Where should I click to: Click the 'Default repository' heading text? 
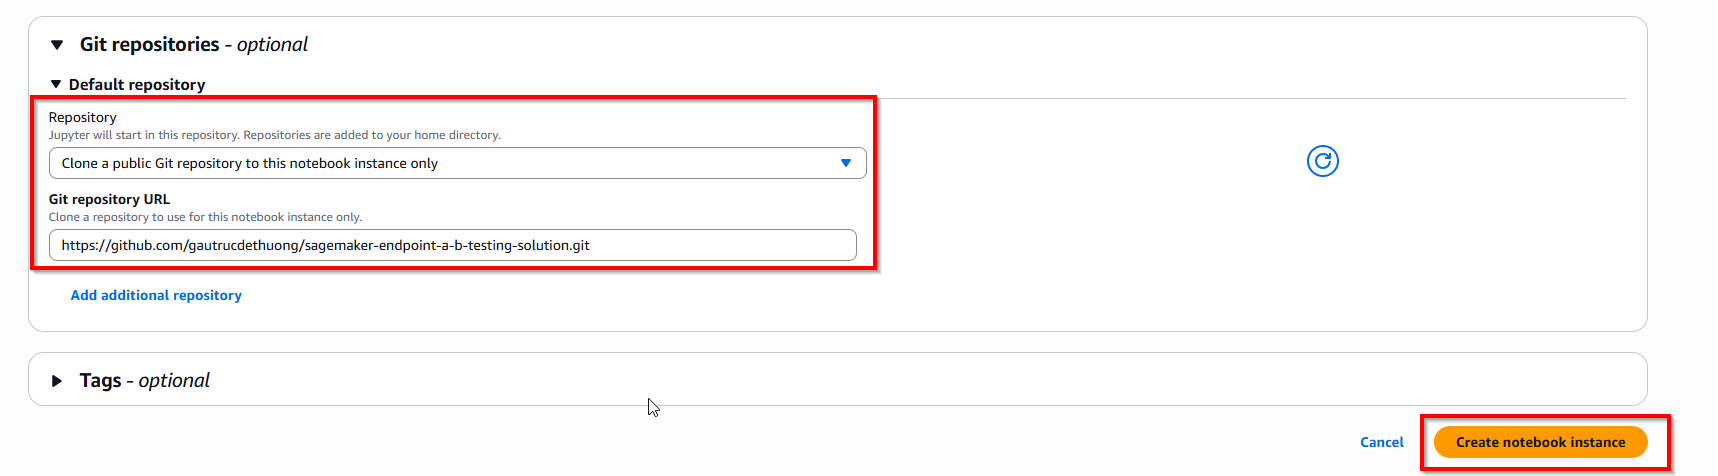tap(137, 85)
